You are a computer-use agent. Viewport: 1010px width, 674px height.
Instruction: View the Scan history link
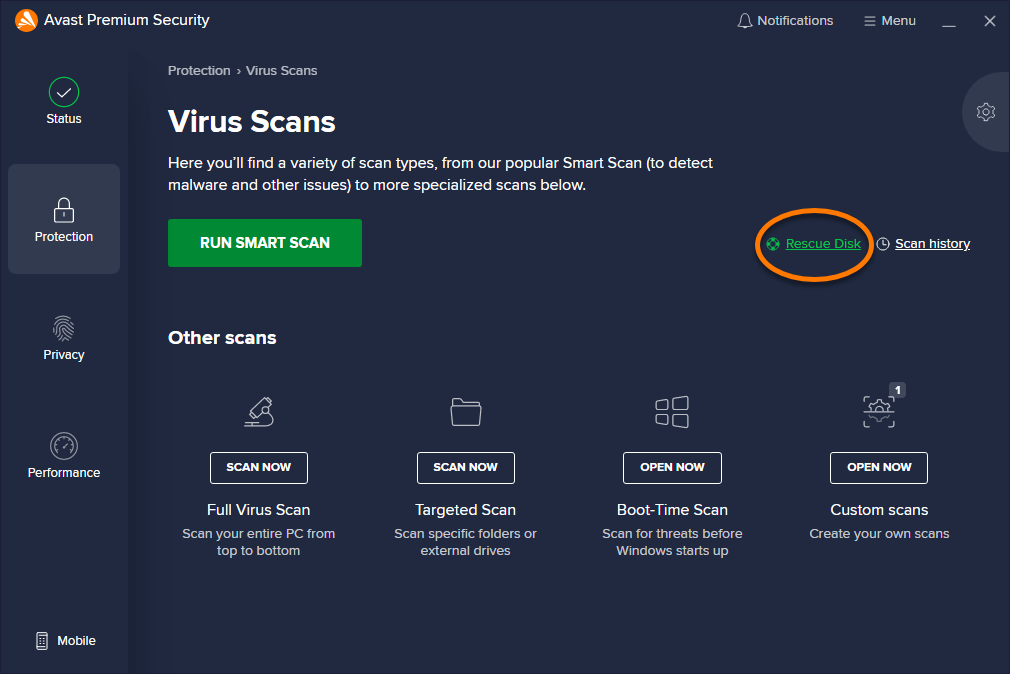point(931,244)
